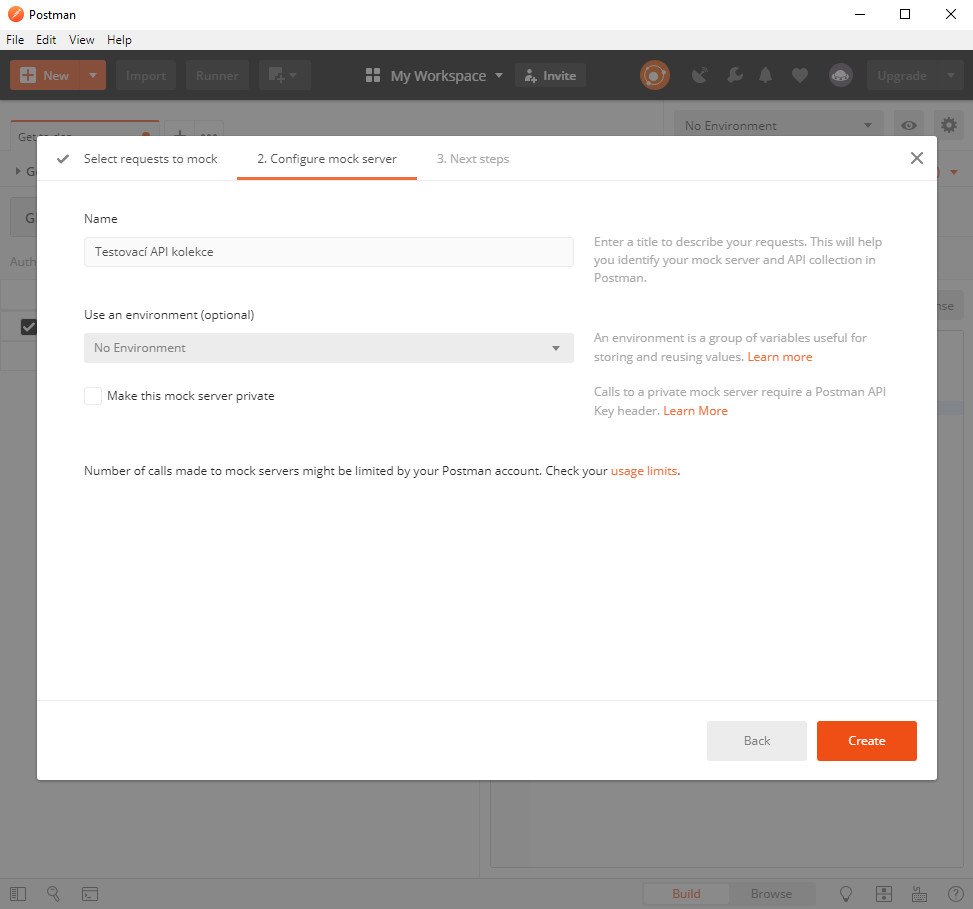Switch to Build mode
973x909 pixels.
pos(686,893)
